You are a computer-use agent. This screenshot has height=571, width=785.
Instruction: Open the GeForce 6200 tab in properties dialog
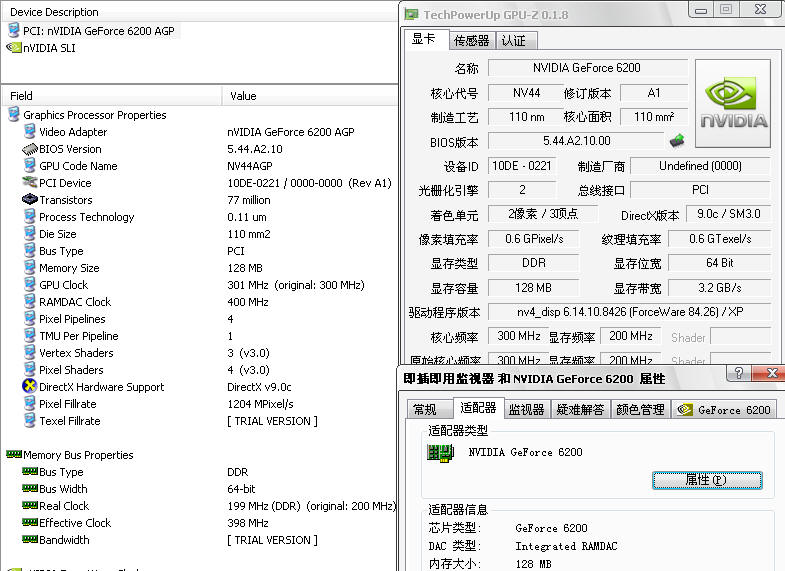(x=724, y=409)
